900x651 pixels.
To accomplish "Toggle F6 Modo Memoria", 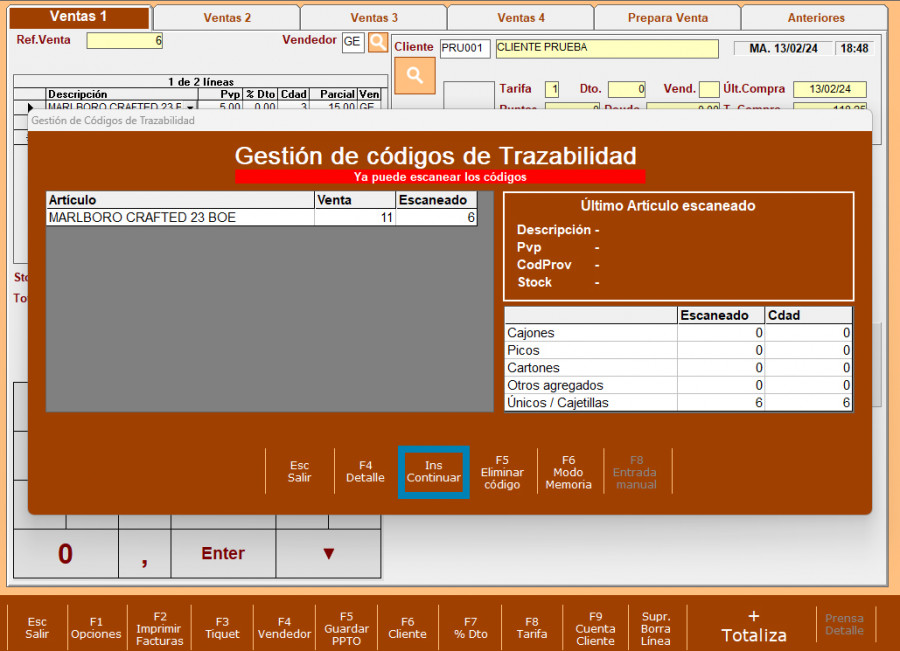I will point(568,472).
